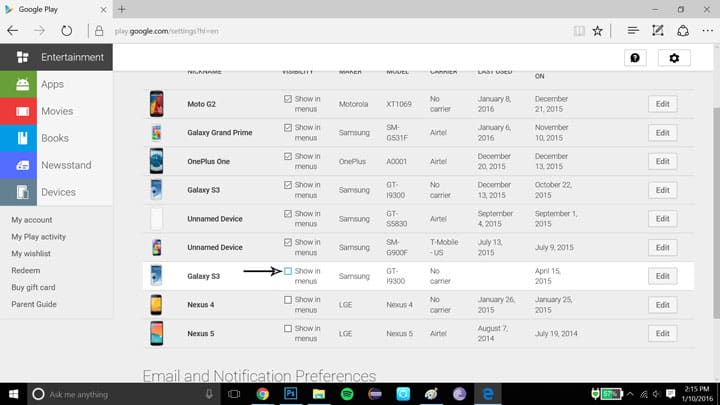The width and height of the screenshot is (720, 405).
Task: Open the Edge Hub lines icon
Action: tap(633, 31)
